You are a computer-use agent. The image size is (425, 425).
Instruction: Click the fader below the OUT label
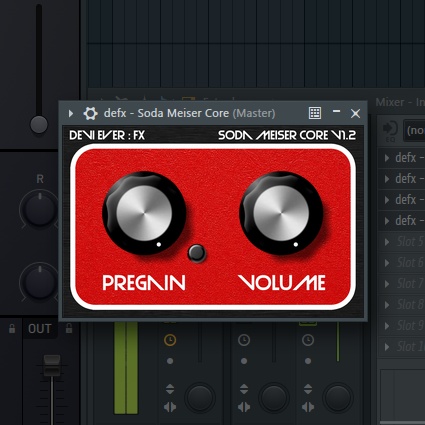(x=52, y=365)
